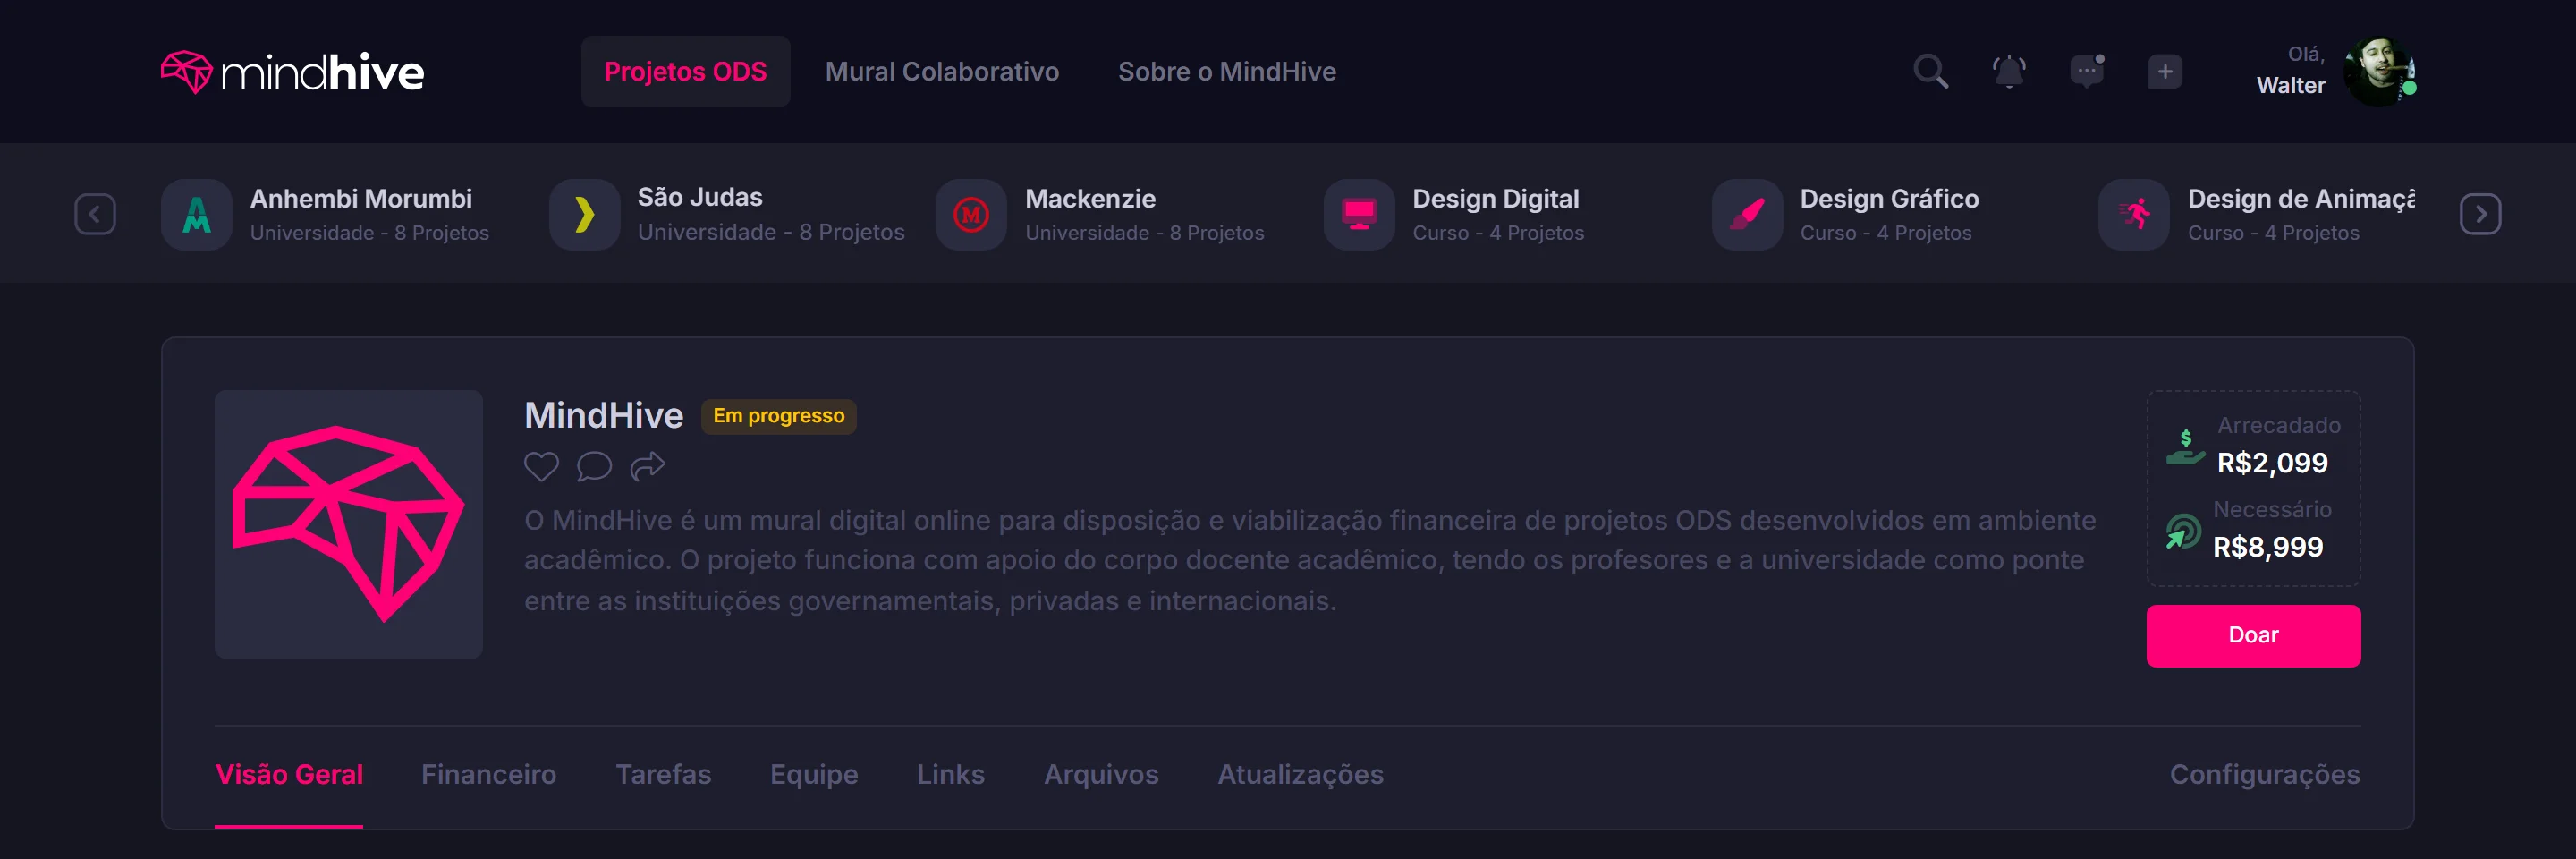This screenshot has width=2576, height=859.
Task: Click the plus add-project icon
Action: 2164,72
